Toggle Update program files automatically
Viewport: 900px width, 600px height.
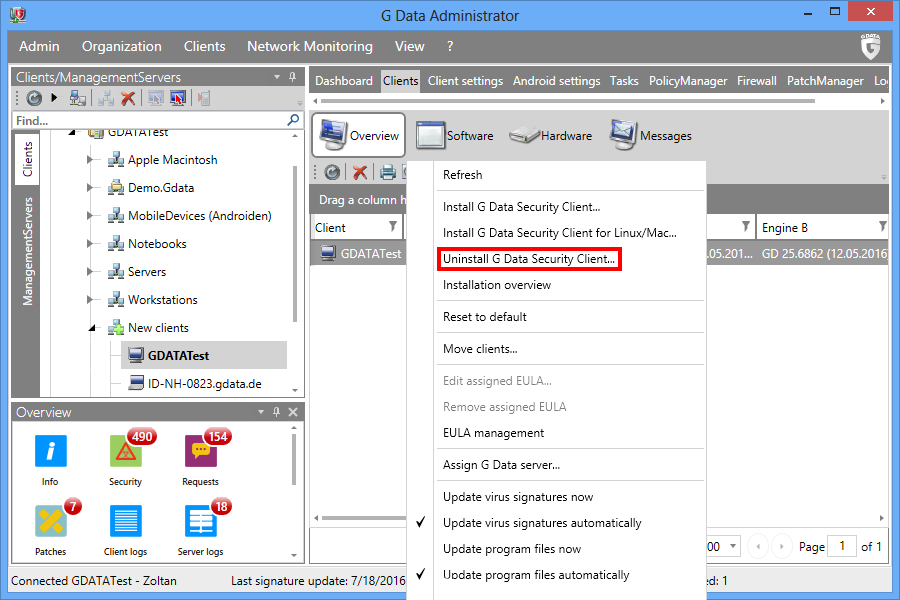point(536,575)
